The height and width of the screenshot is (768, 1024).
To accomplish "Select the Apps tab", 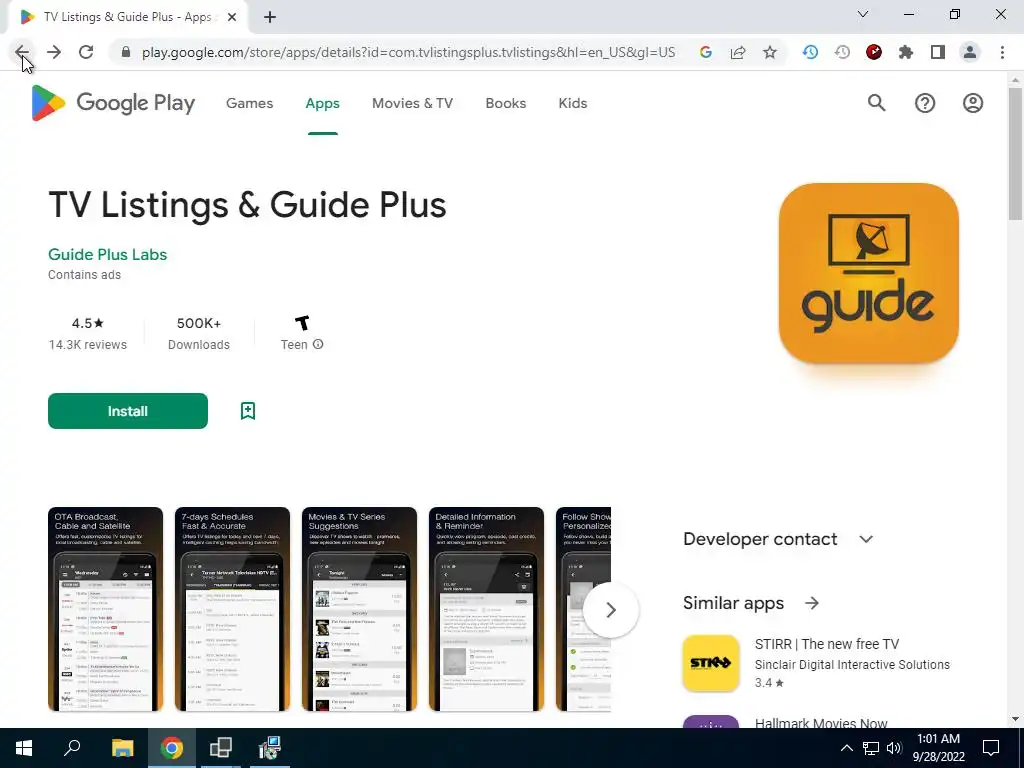I will pos(323,103).
